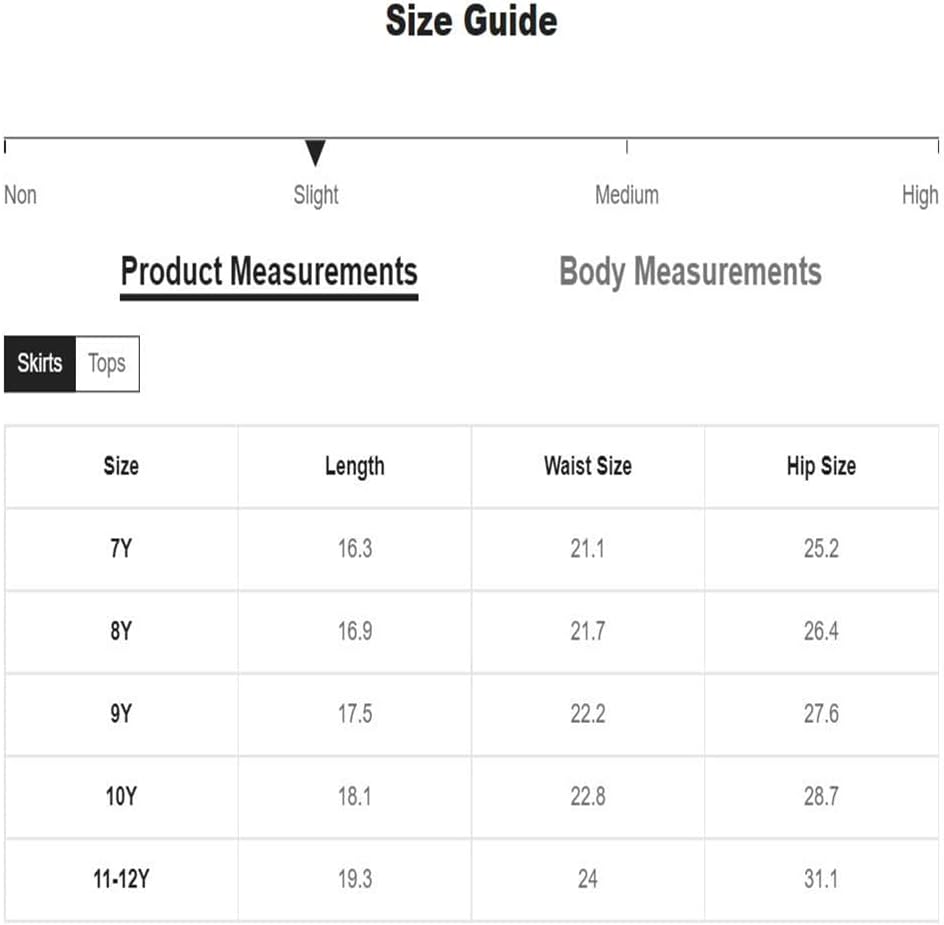The width and height of the screenshot is (944, 925).
Task: Click the Hip Size column header
Action: click(x=821, y=466)
